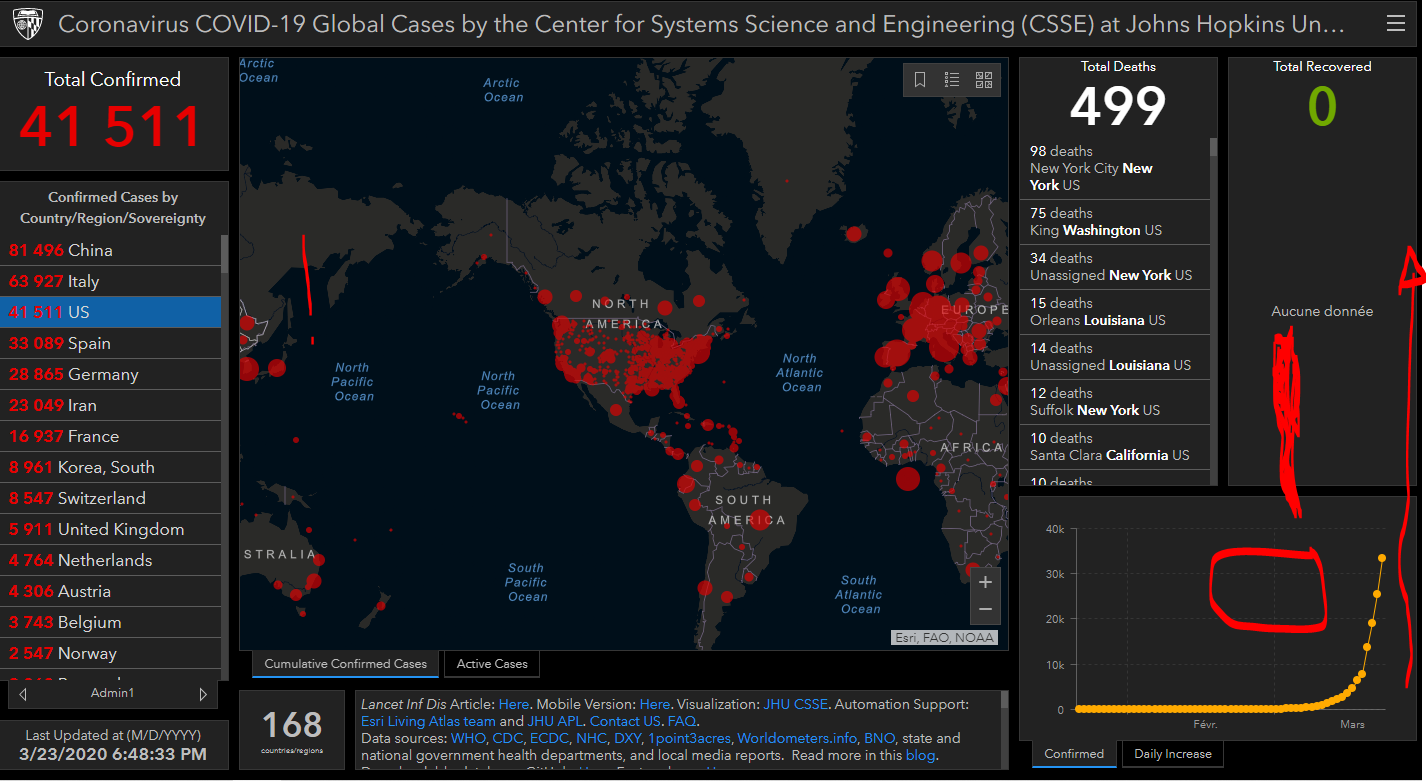Screen dimensions: 1426x781
Task: Open the basemap gallery grid icon
Action: (984, 80)
